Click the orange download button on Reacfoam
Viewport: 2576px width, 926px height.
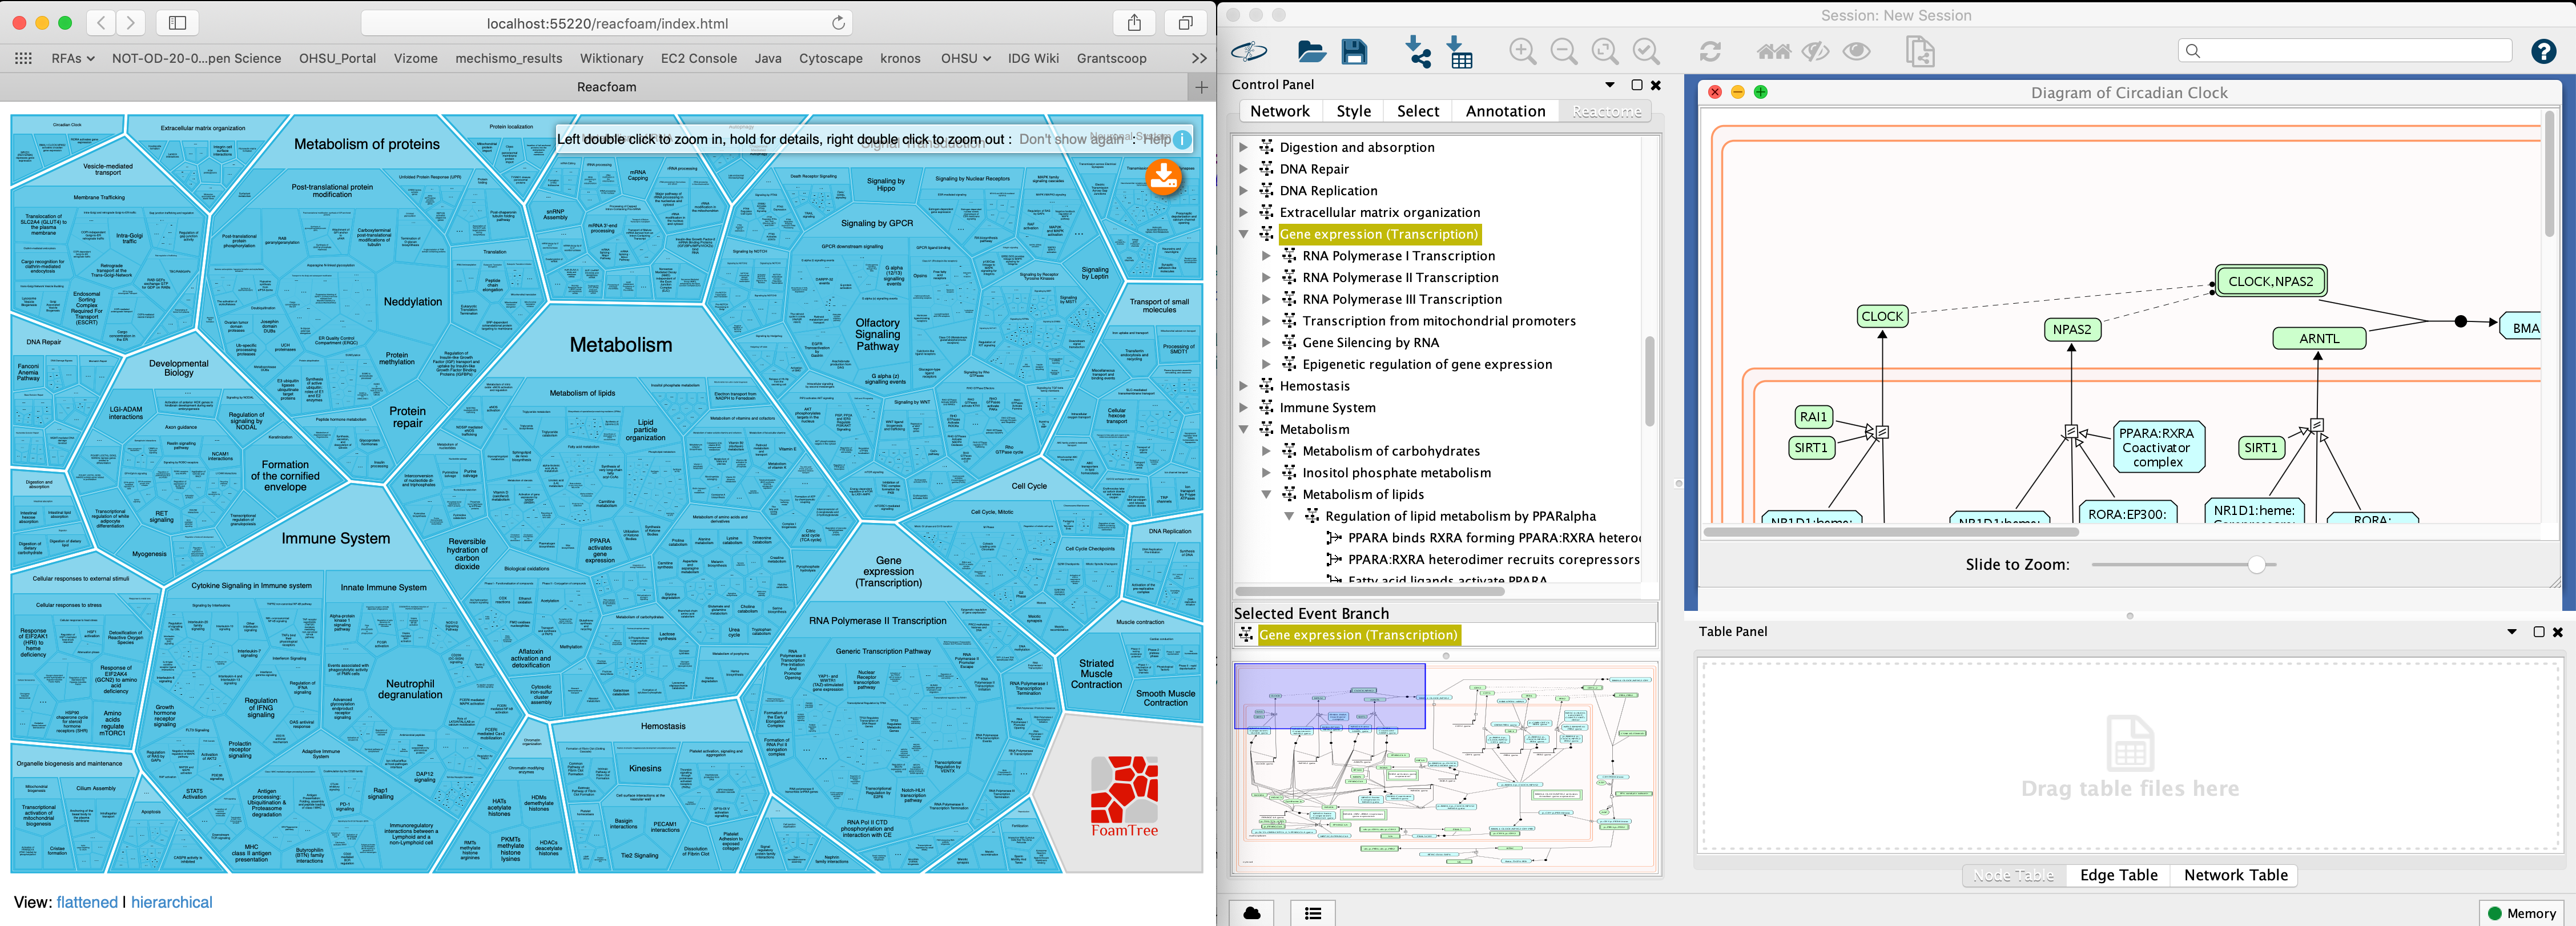point(1163,177)
